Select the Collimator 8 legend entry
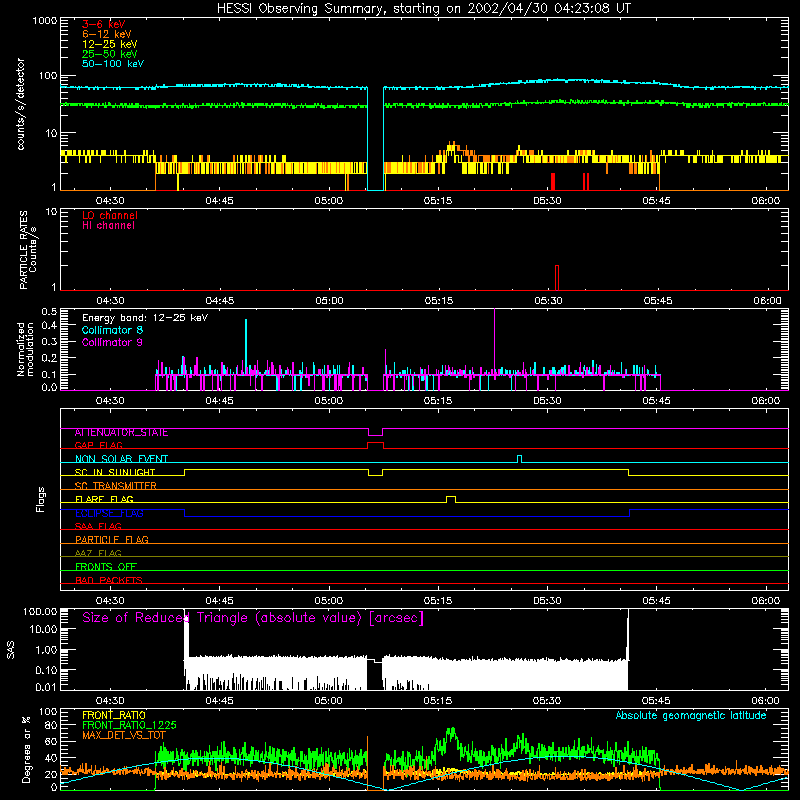800x800 pixels. (x=112, y=330)
